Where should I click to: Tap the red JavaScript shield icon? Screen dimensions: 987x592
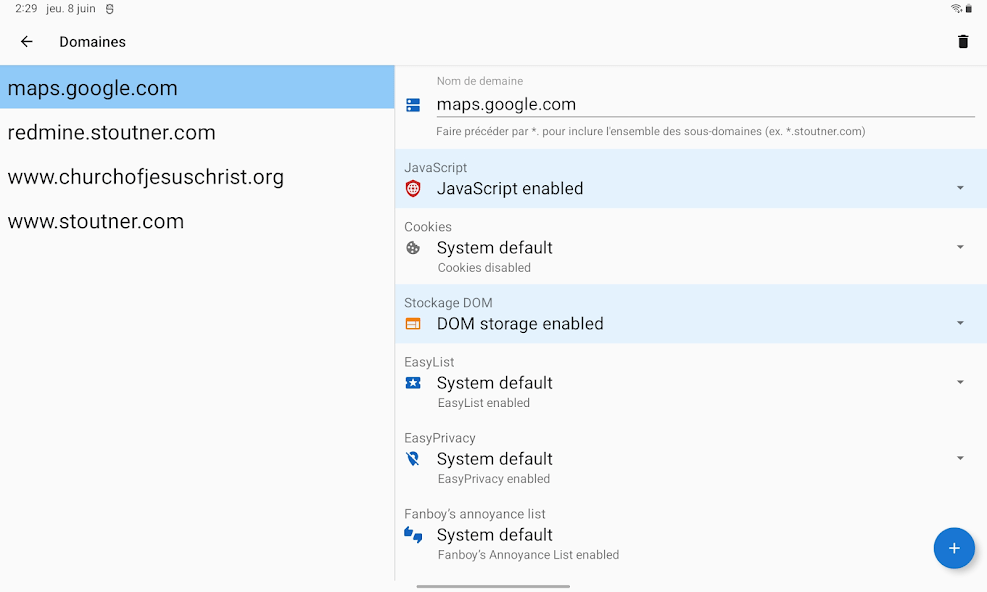tap(413, 188)
